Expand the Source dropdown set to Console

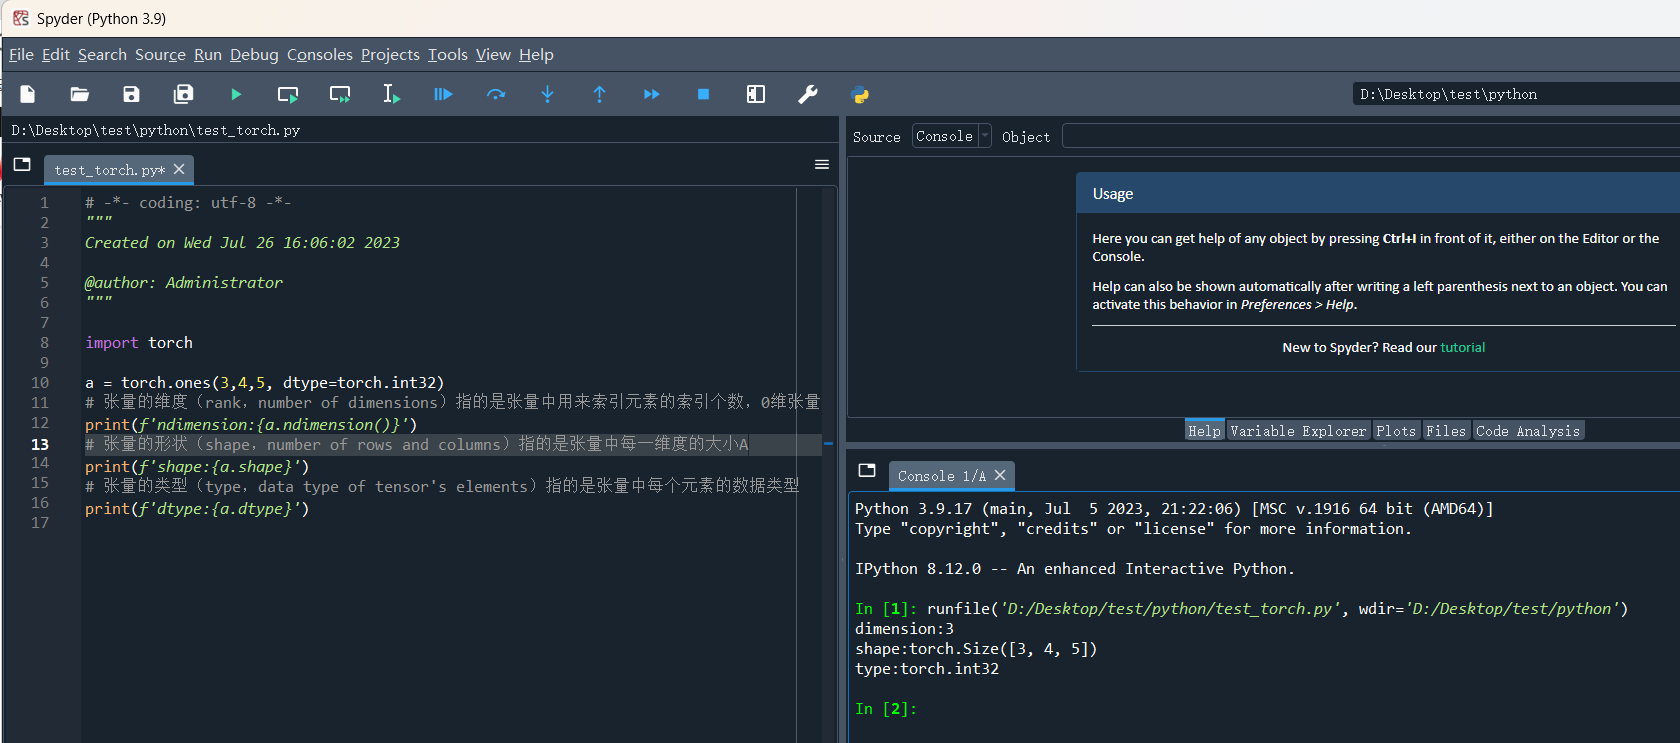tap(951, 136)
